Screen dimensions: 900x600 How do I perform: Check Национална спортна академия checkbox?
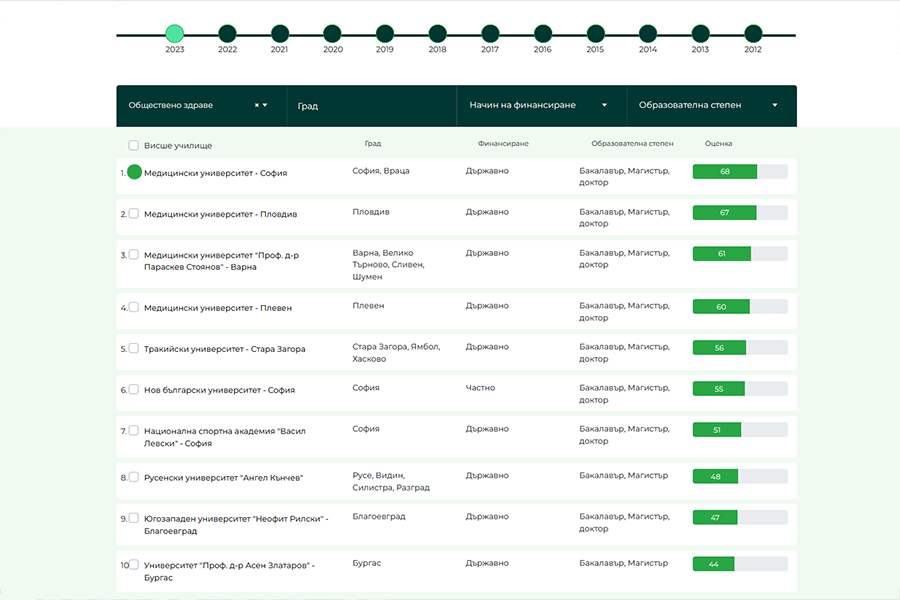[134, 430]
